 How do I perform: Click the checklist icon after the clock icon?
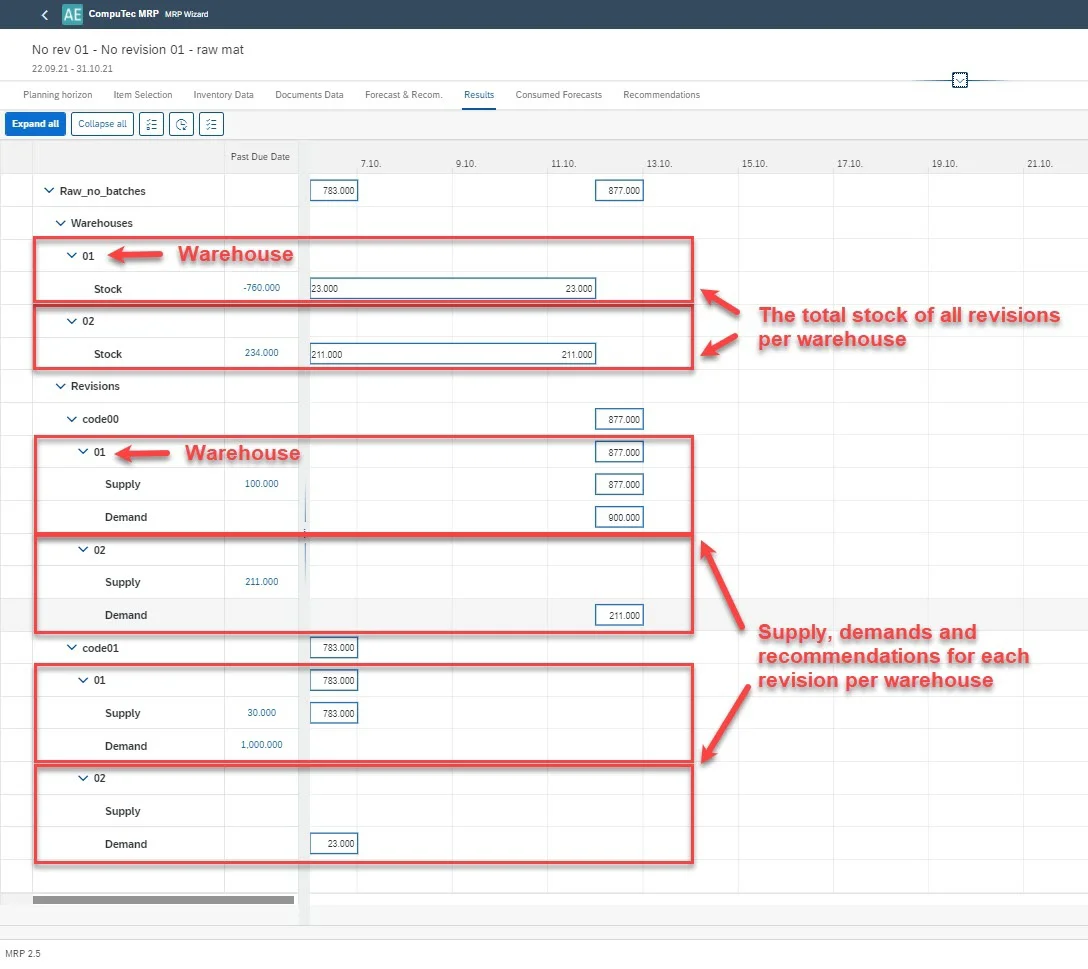211,124
